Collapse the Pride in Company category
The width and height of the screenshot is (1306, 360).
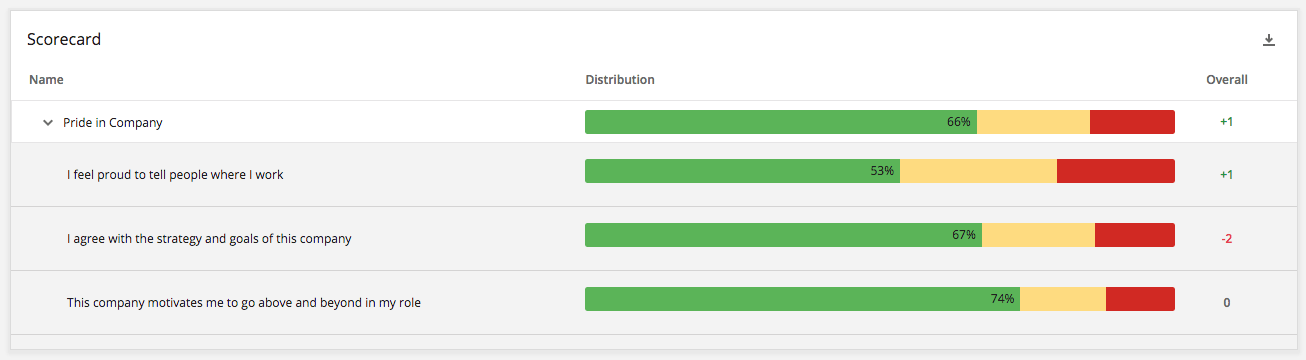pos(47,123)
